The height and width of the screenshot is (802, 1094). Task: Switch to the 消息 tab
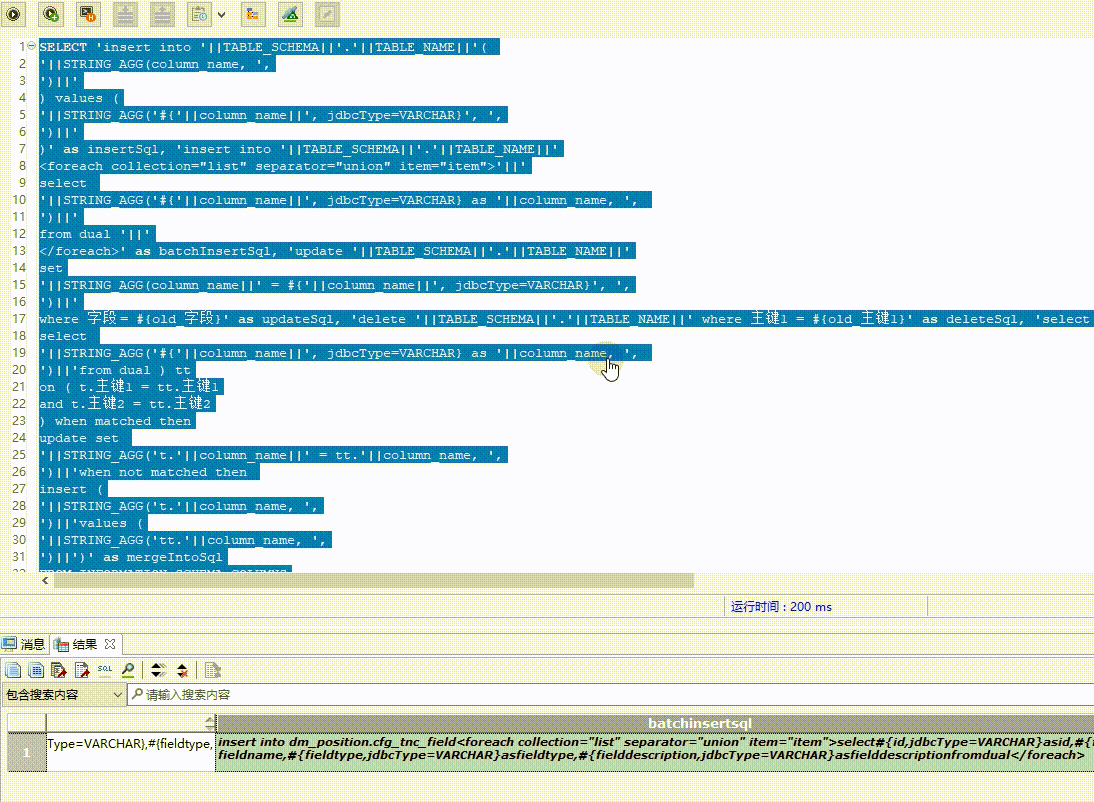24,644
